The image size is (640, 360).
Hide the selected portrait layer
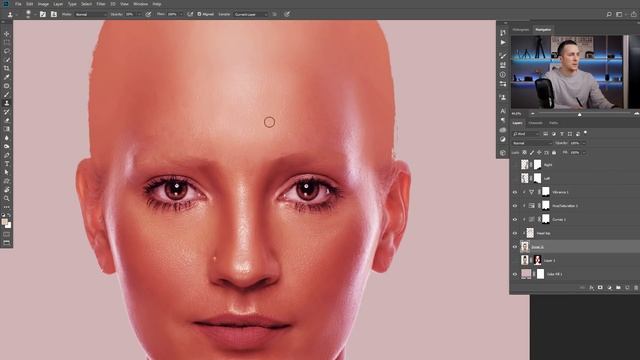tap(515, 247)
